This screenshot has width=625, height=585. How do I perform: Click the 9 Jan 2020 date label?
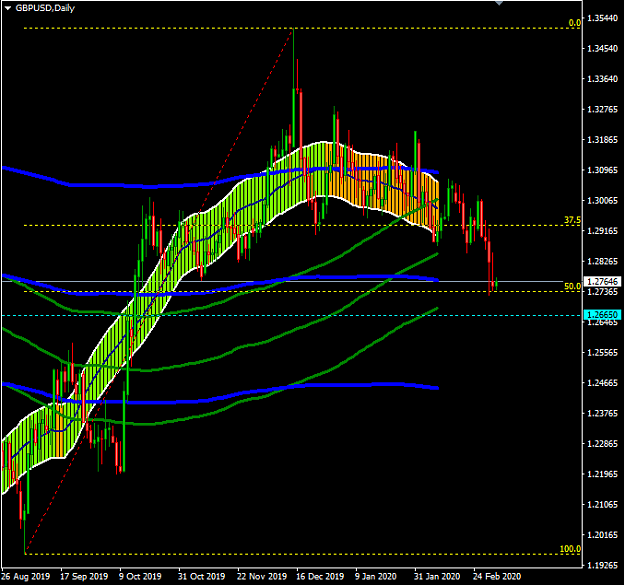tap(375, 576)
